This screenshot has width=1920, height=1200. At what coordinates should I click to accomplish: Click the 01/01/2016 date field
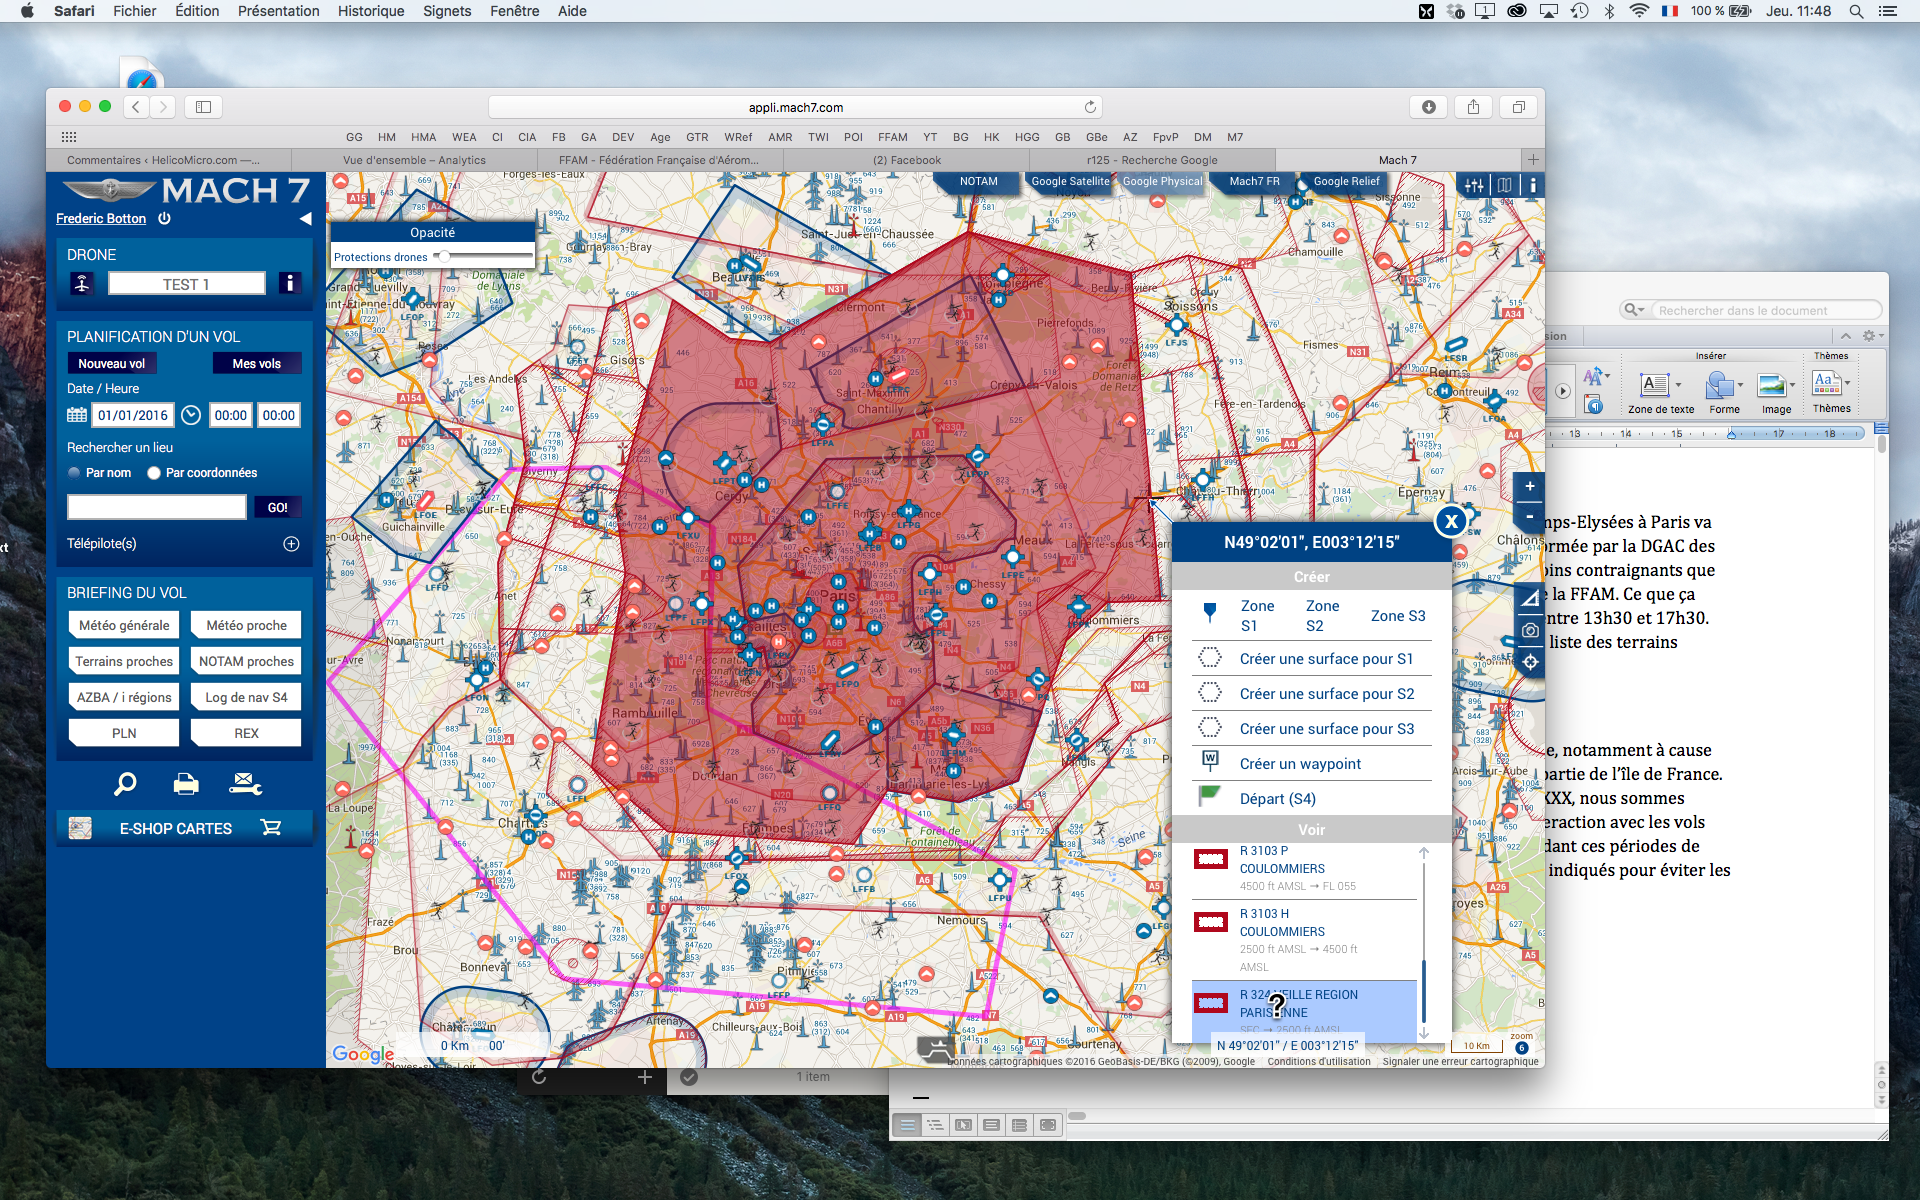pos(133,415)
